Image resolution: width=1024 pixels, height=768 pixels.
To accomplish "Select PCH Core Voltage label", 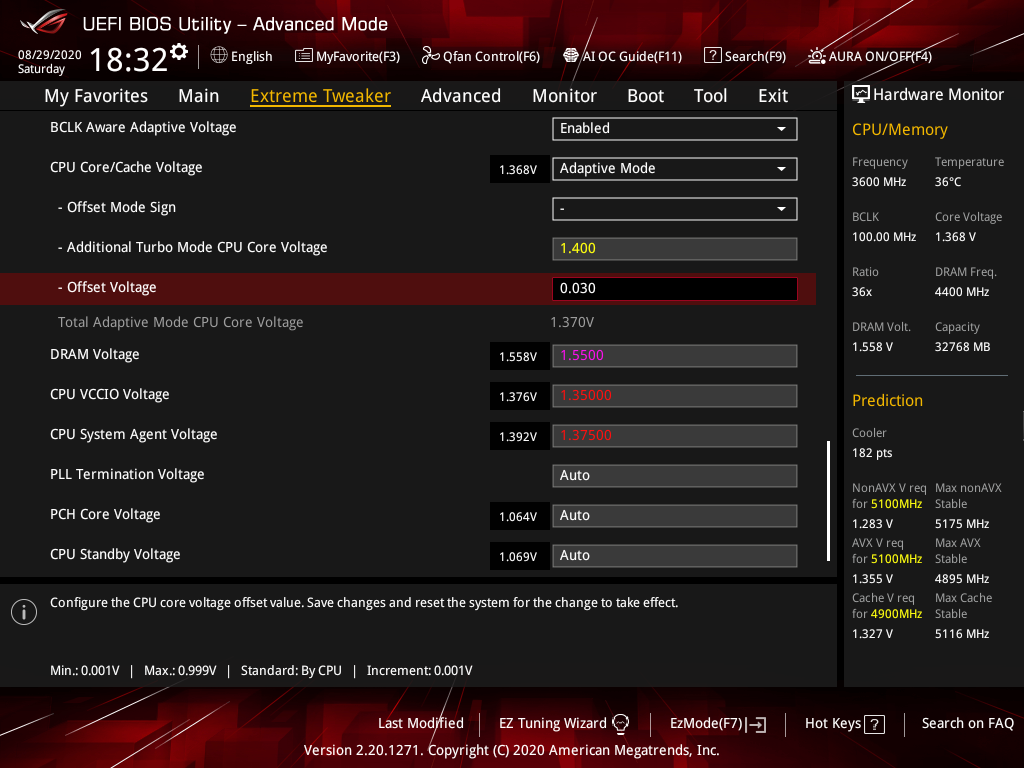I will 105,514.
